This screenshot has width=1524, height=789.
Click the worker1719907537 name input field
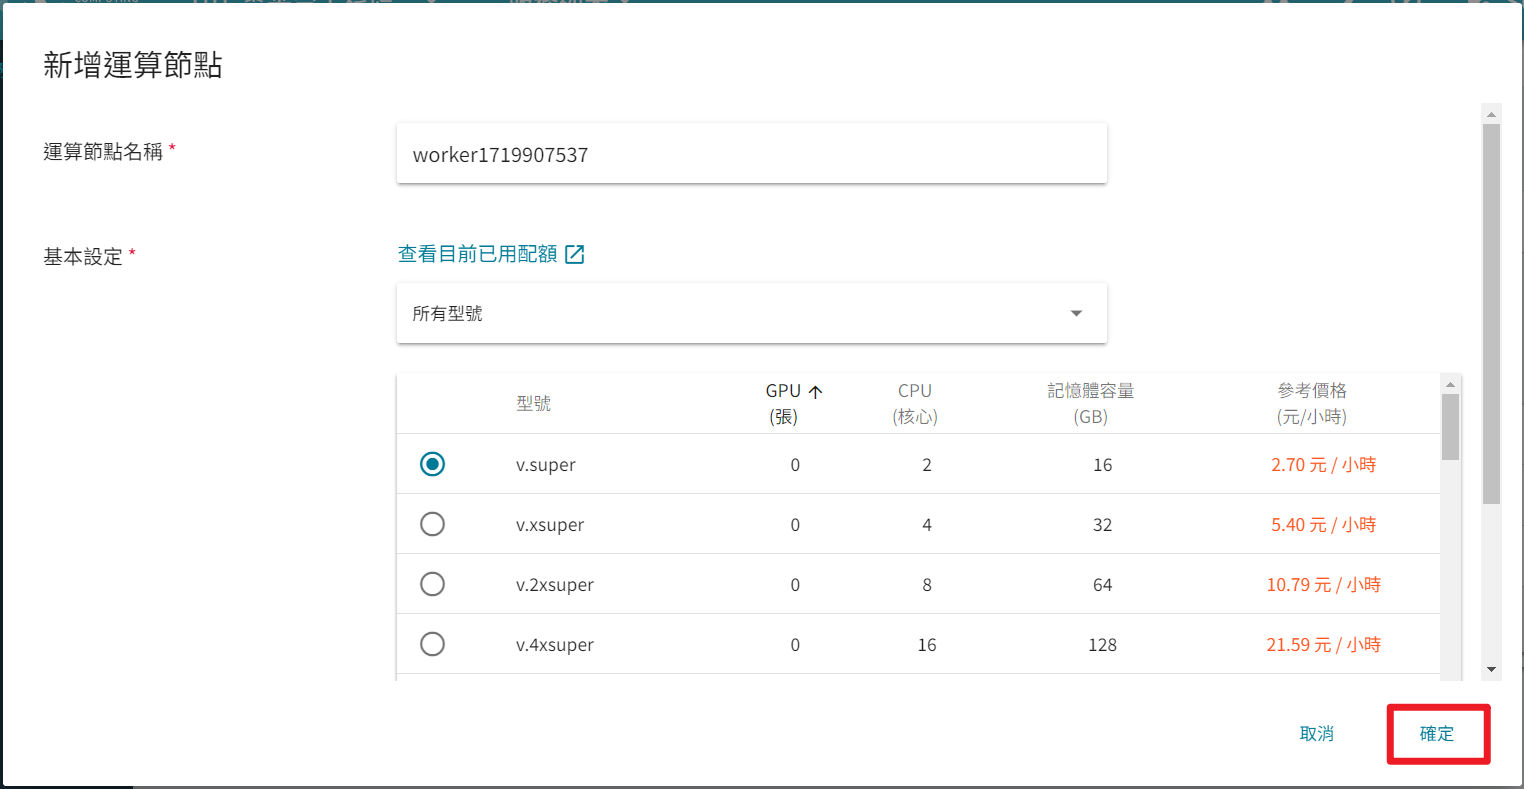pyautogui.click(x=752, y=154)
